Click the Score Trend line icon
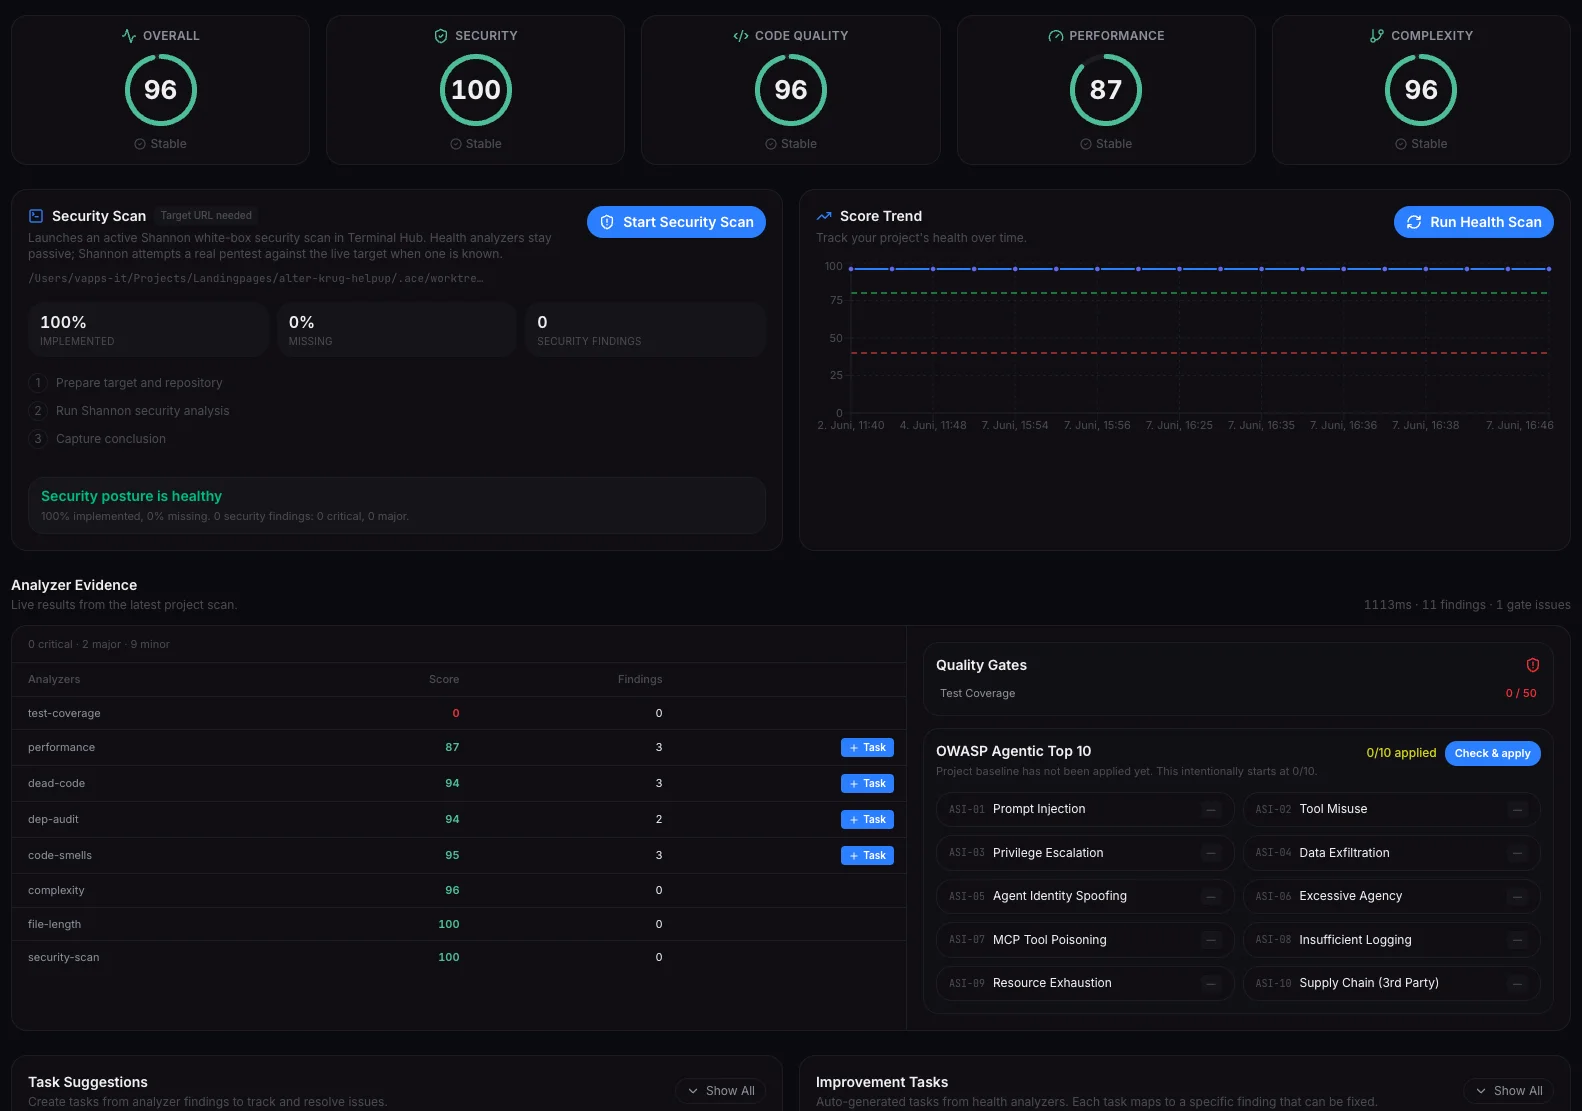Viewport: 1582px width, 1111px height. [x=824, y=216]
